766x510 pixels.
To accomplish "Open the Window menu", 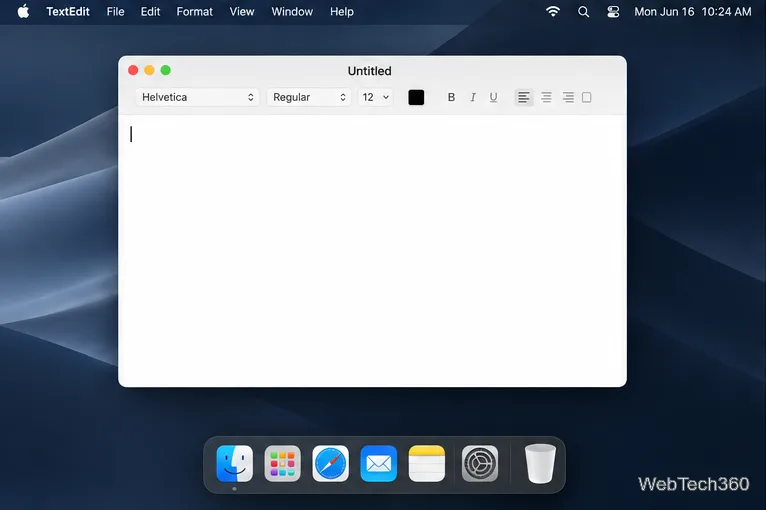I will pos(292,12).
